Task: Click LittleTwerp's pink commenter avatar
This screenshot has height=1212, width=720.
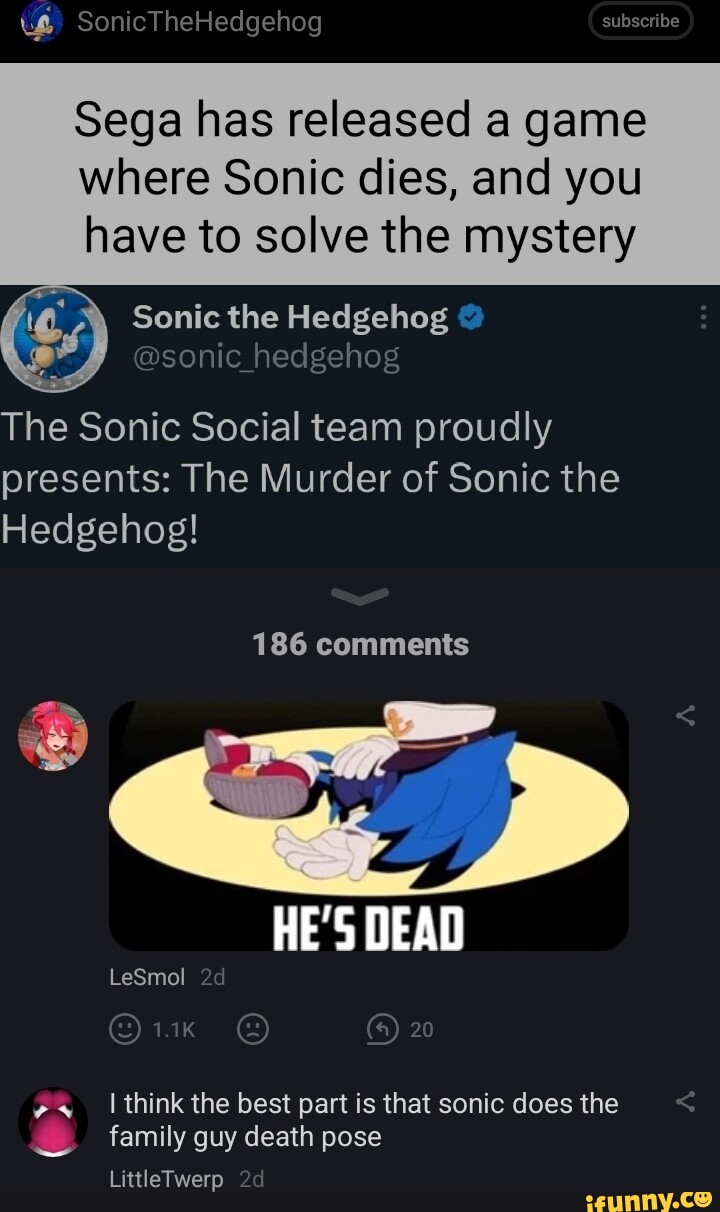Action: click(x=54, y=1121)
